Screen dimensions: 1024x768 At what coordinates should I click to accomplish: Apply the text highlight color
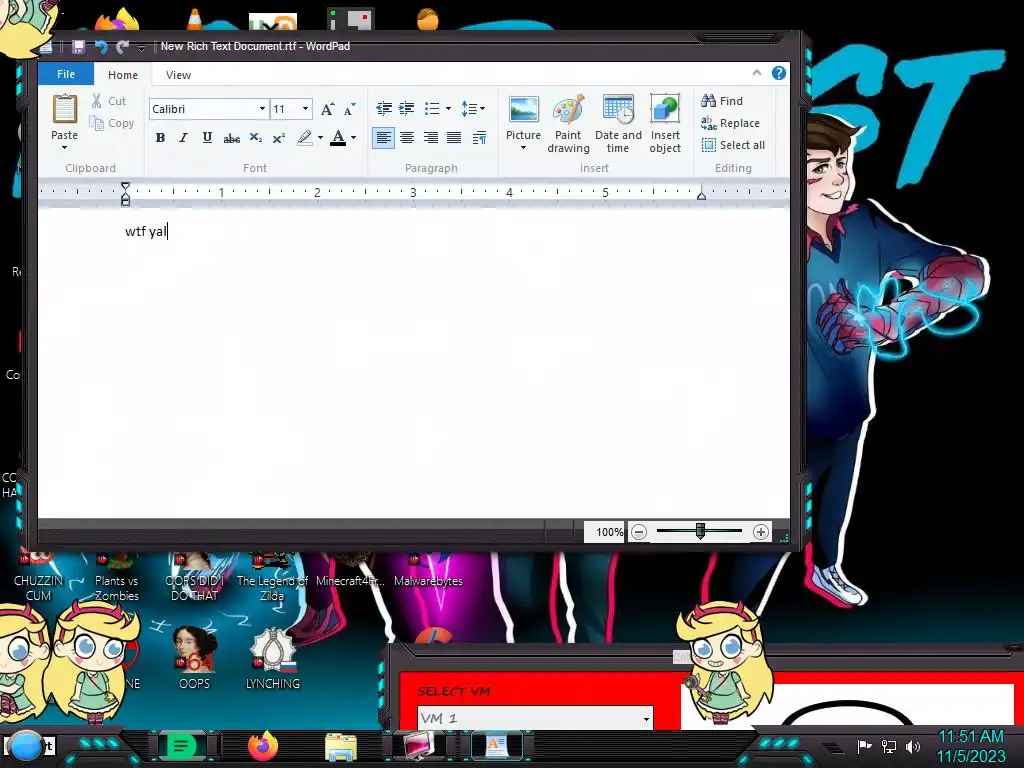pyautogui.click(x=304, y=138)
